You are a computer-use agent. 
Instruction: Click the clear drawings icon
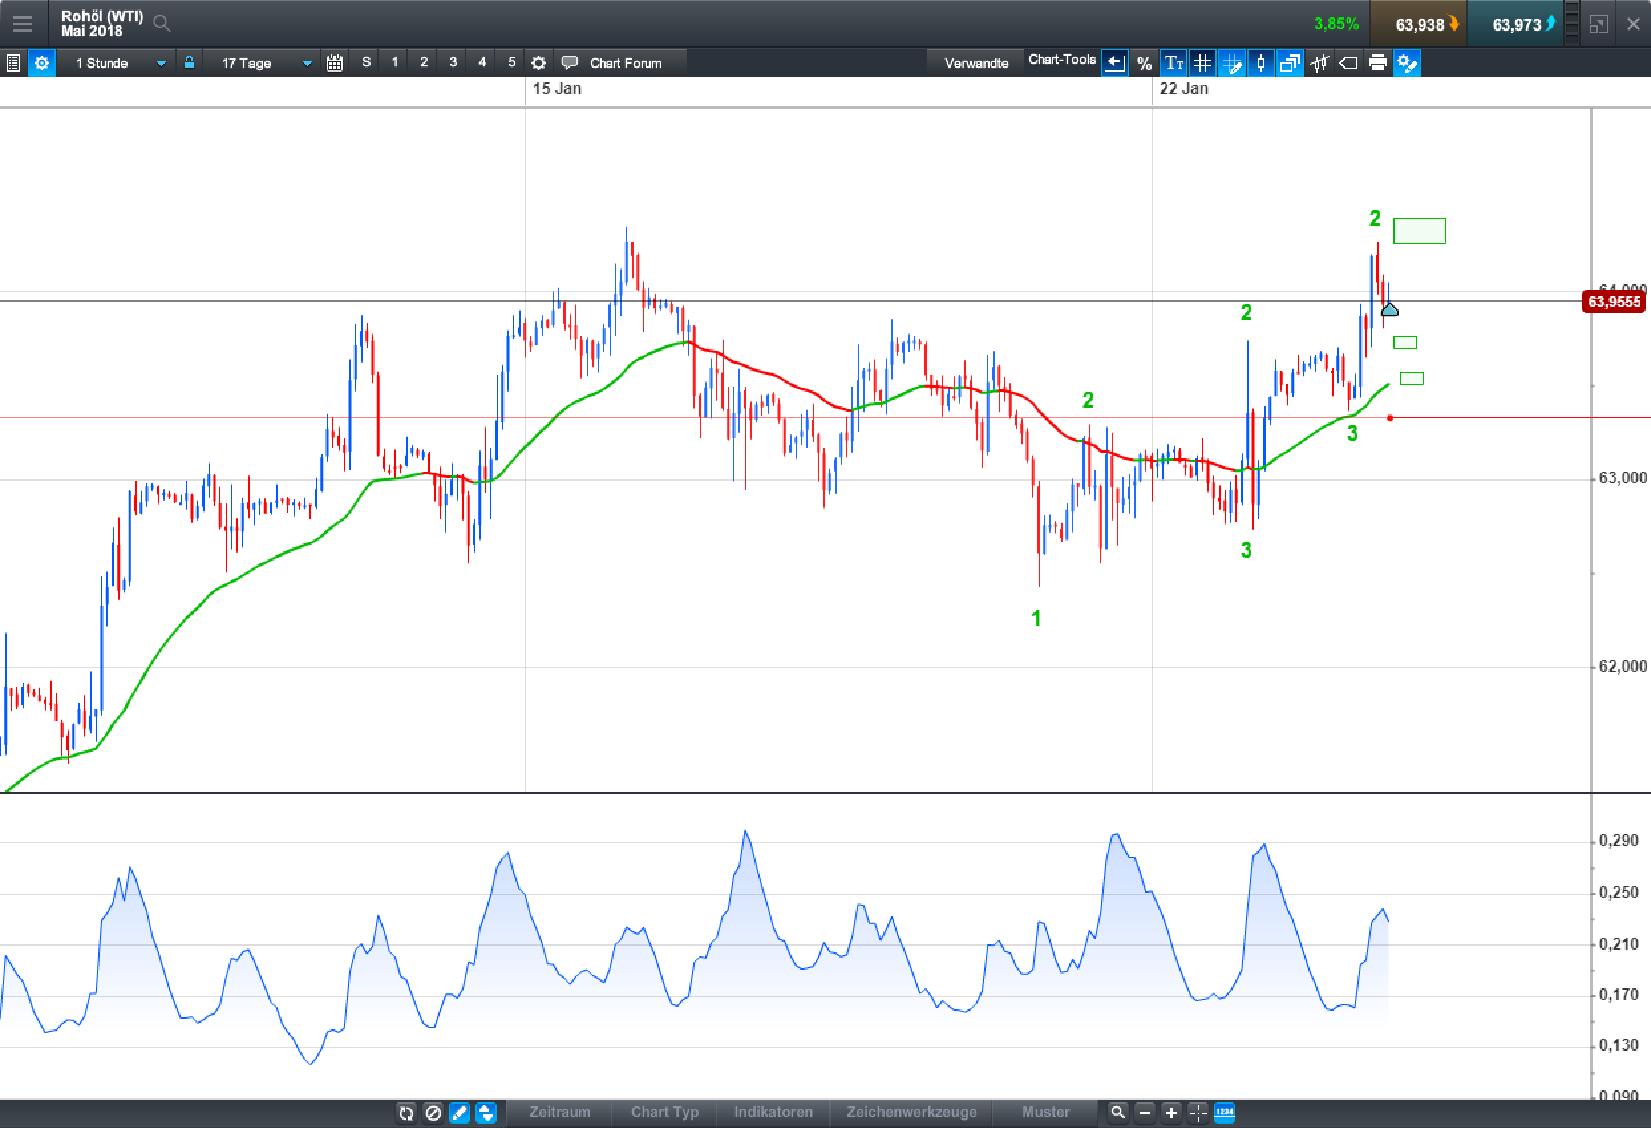coord(433,1112)
